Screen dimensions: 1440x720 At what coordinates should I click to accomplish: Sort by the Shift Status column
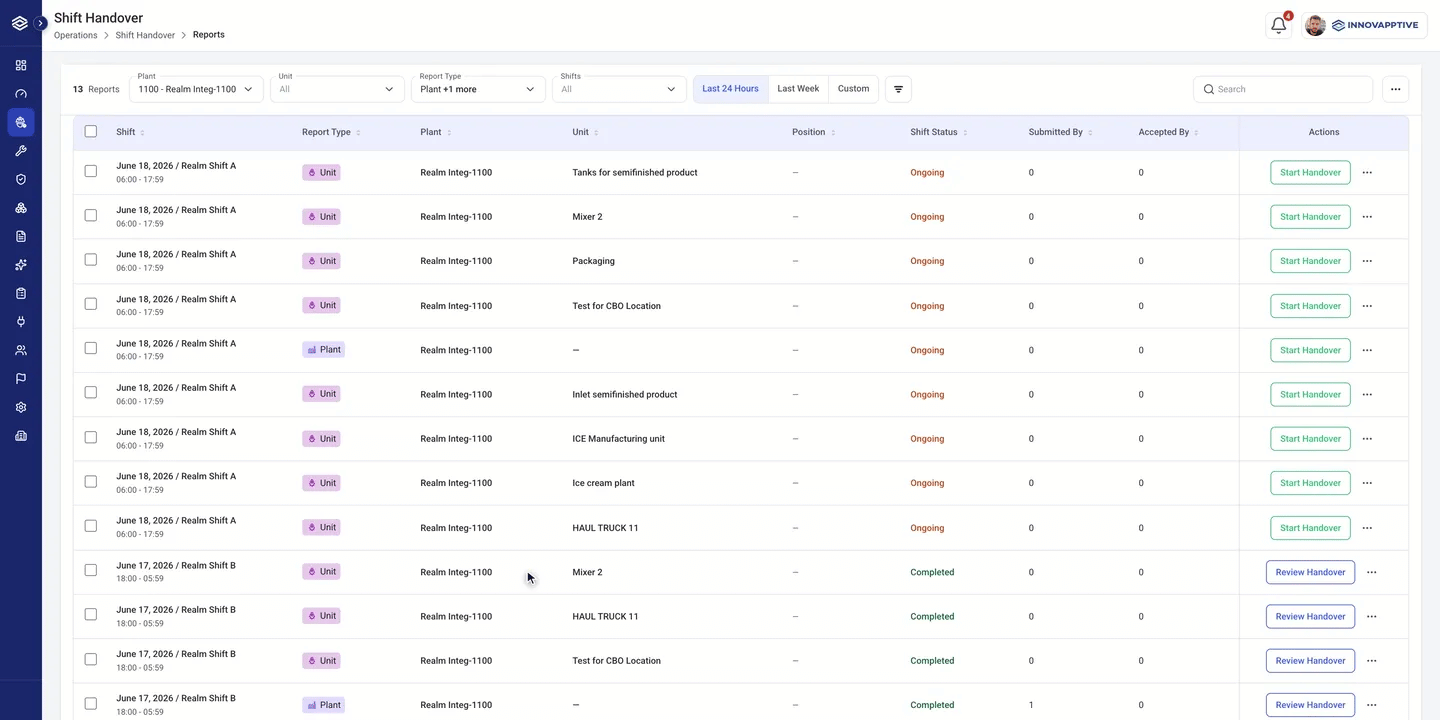click(938, 132)
